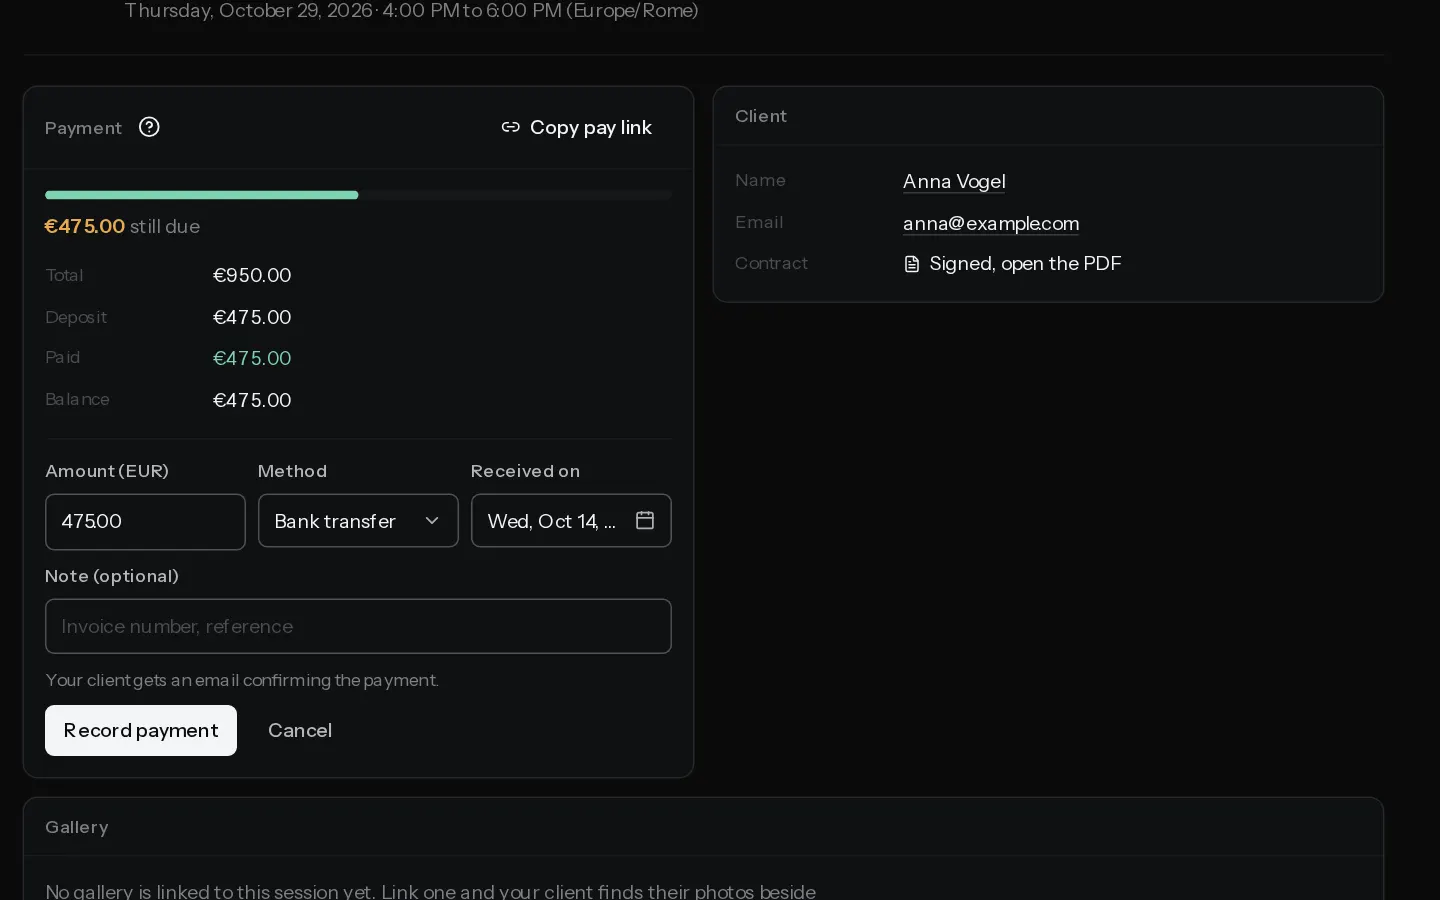Click the Record payment button
The image size is (1440, 900).
coord(141,730)
